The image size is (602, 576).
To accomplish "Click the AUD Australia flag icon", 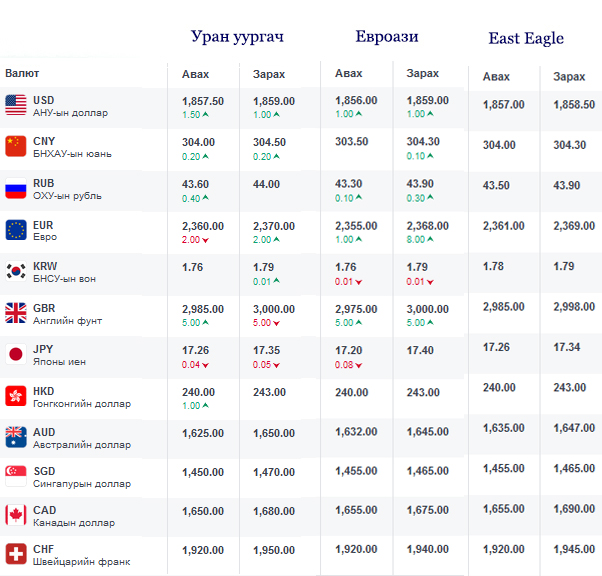I will click(16, 436).
